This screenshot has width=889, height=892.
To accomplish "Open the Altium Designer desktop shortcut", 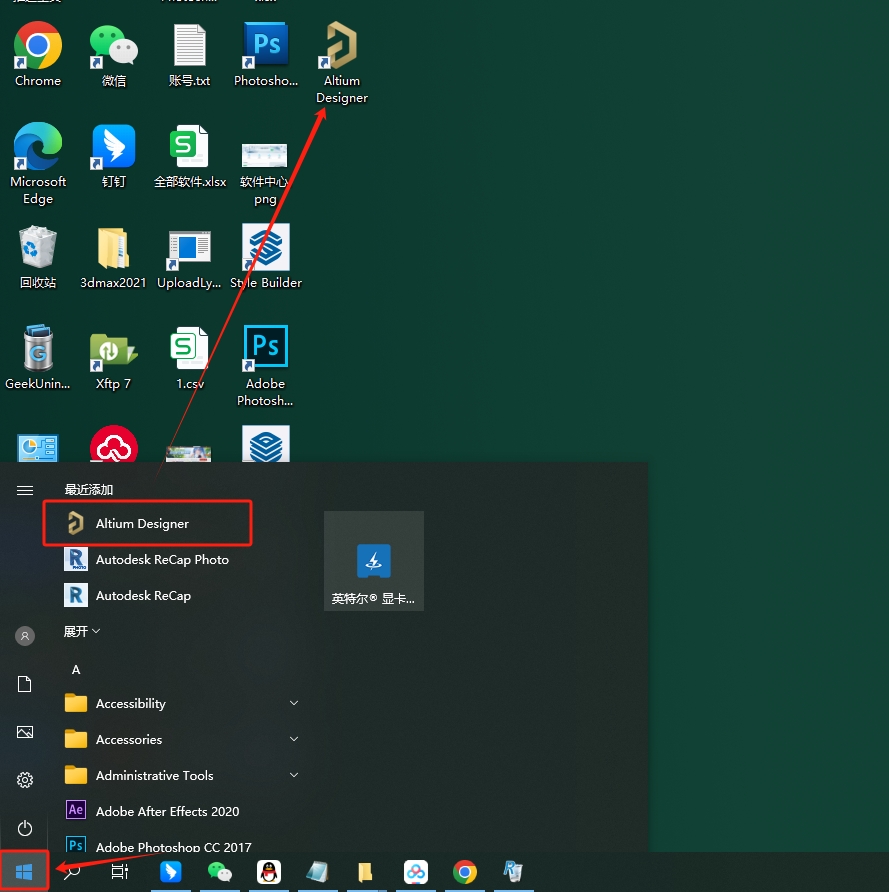I will pyautogui.click(x=342, y=63).
